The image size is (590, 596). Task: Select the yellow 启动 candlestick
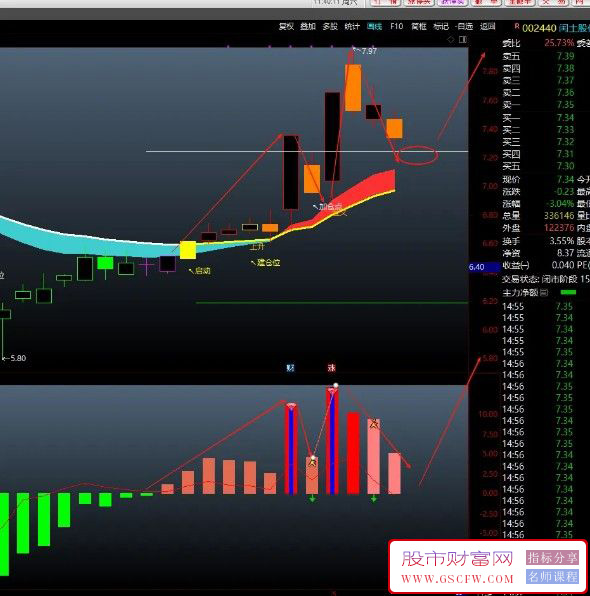[188, 250]
